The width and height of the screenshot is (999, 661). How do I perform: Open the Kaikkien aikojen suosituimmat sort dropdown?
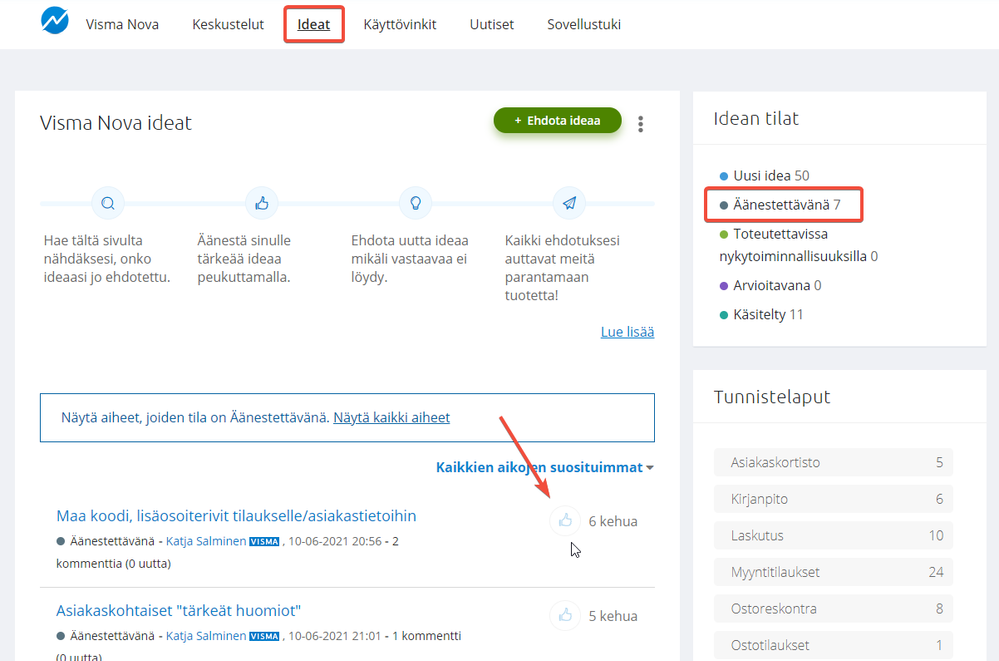pos(545,467)
